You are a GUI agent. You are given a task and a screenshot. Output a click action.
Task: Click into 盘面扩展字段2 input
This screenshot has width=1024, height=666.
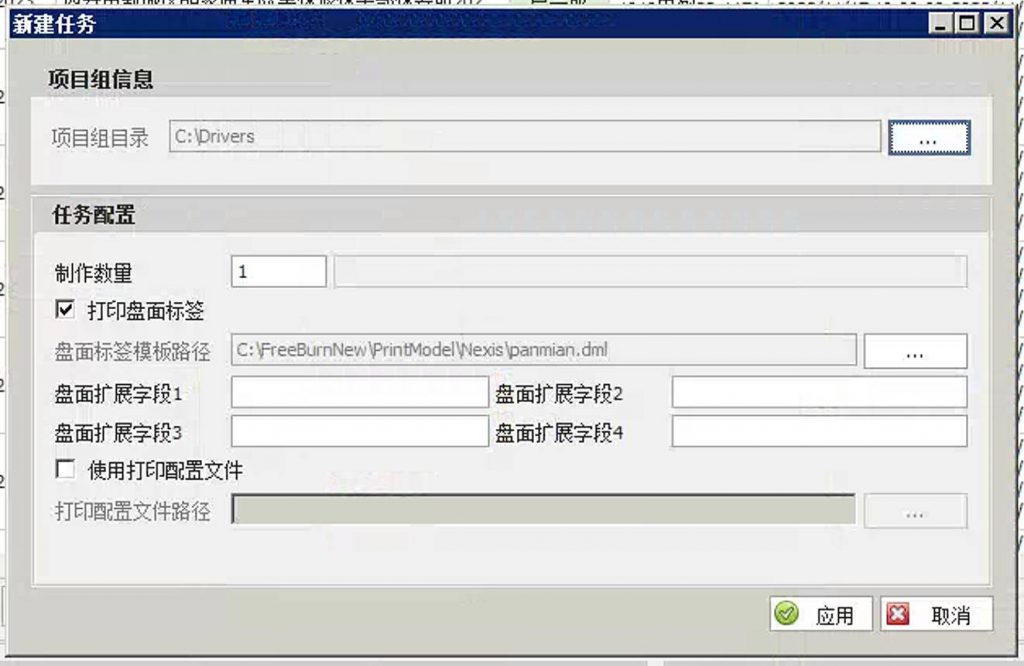point(820,392)
